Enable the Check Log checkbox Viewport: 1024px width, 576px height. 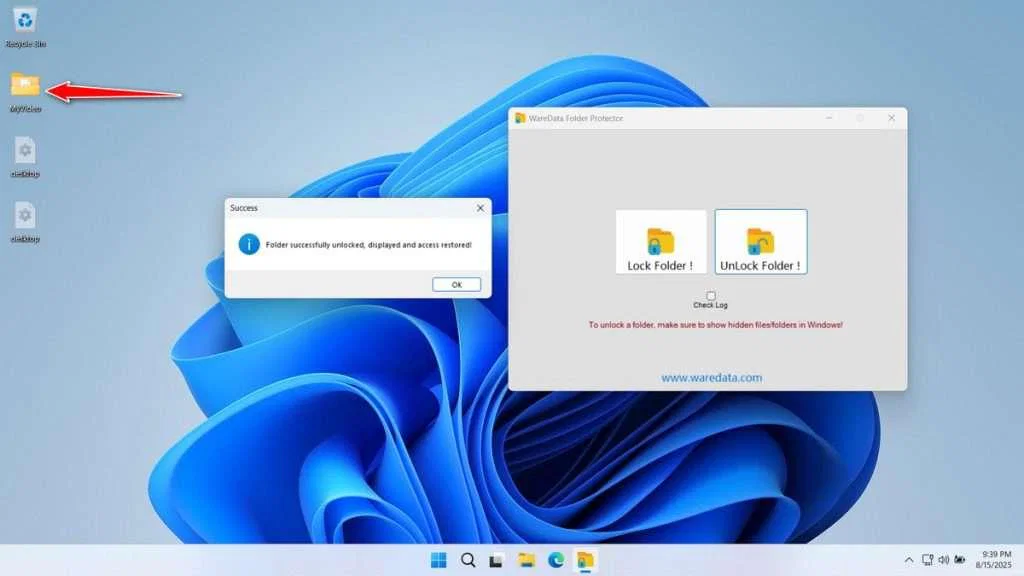pos(711,295)
